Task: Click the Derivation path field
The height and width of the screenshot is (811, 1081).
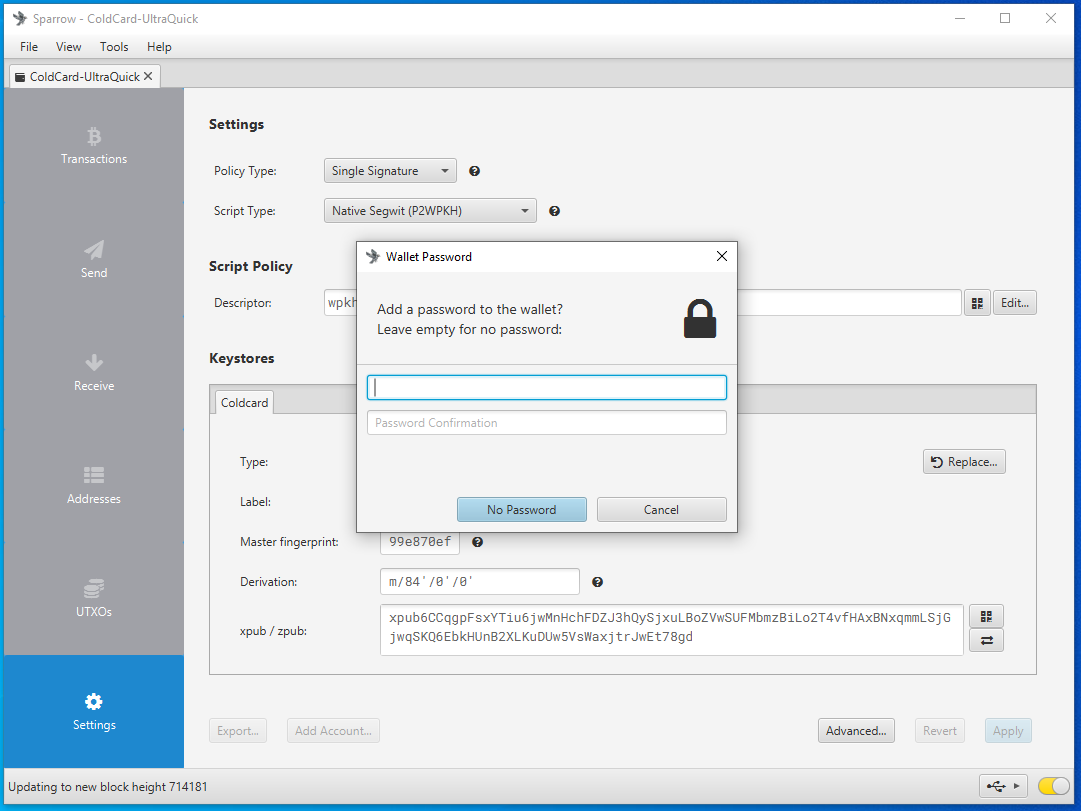Action: click(480, 582)
